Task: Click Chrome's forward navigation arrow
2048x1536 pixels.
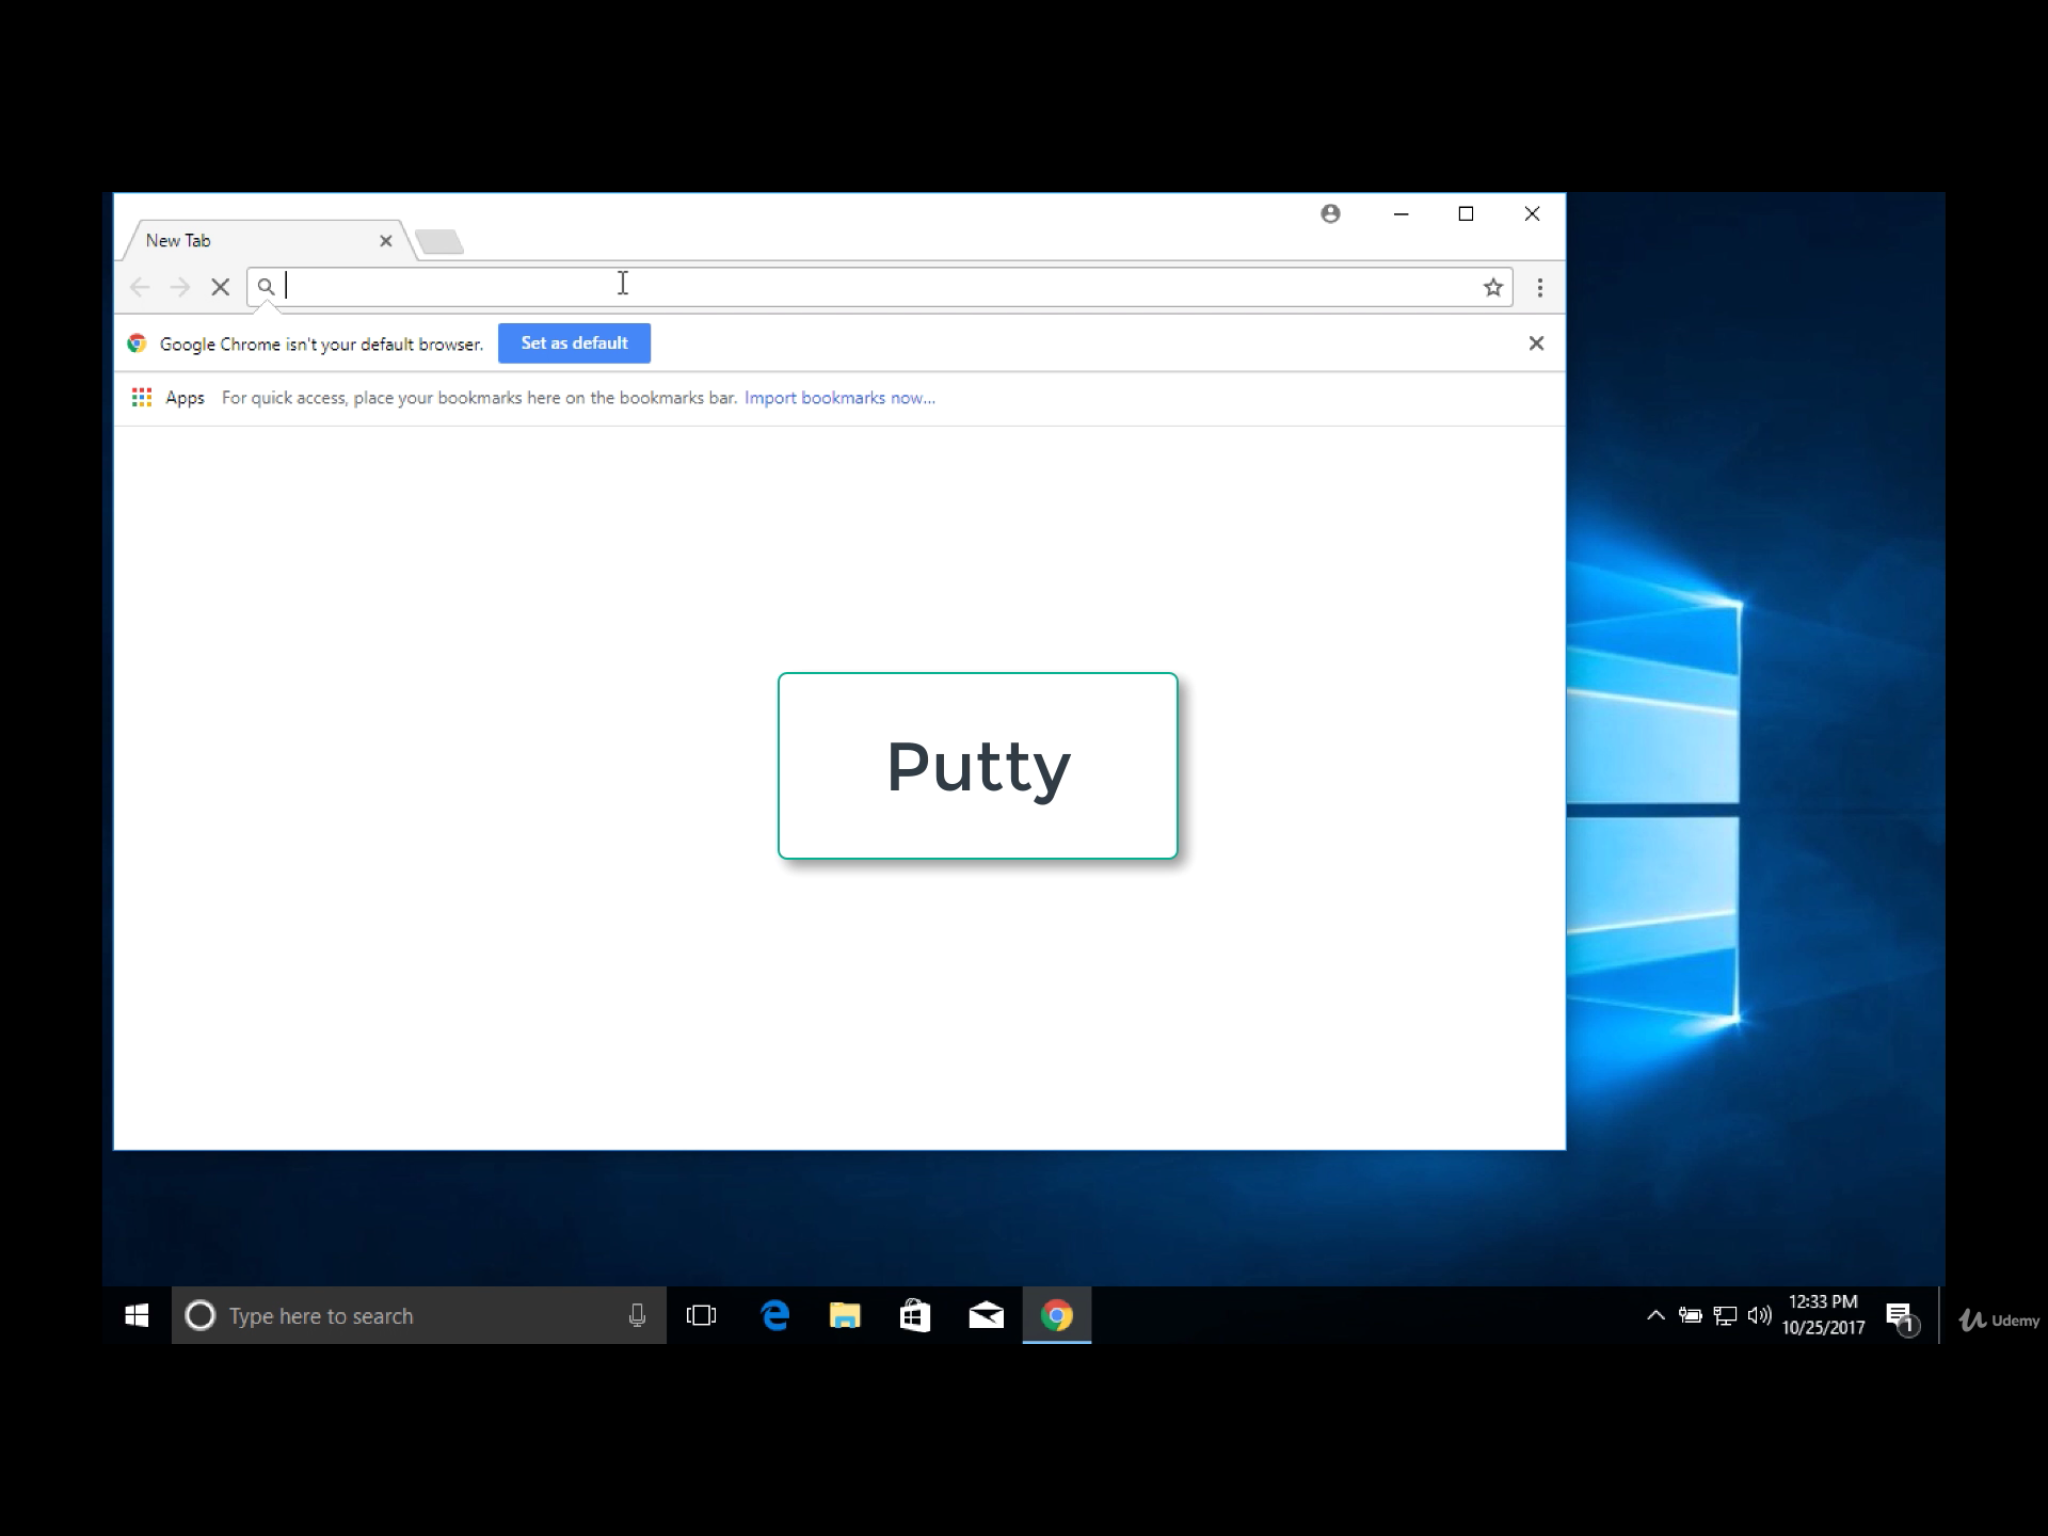Action: click(180, 288)
